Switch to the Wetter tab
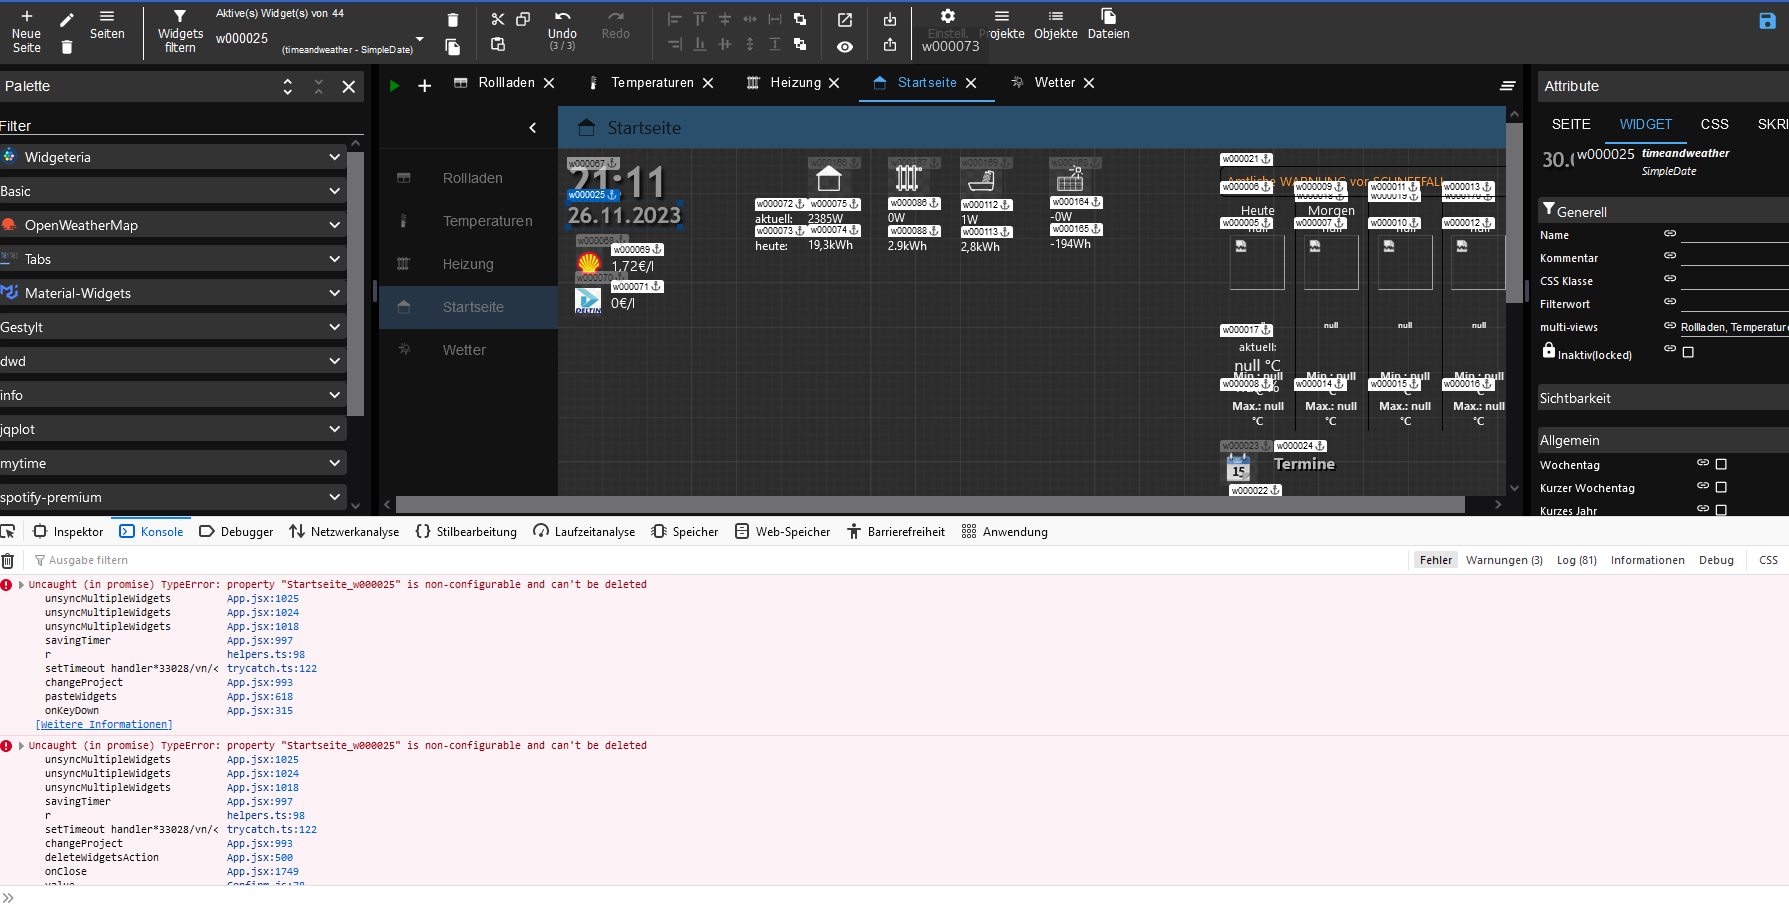 [x=1054, y=83]
